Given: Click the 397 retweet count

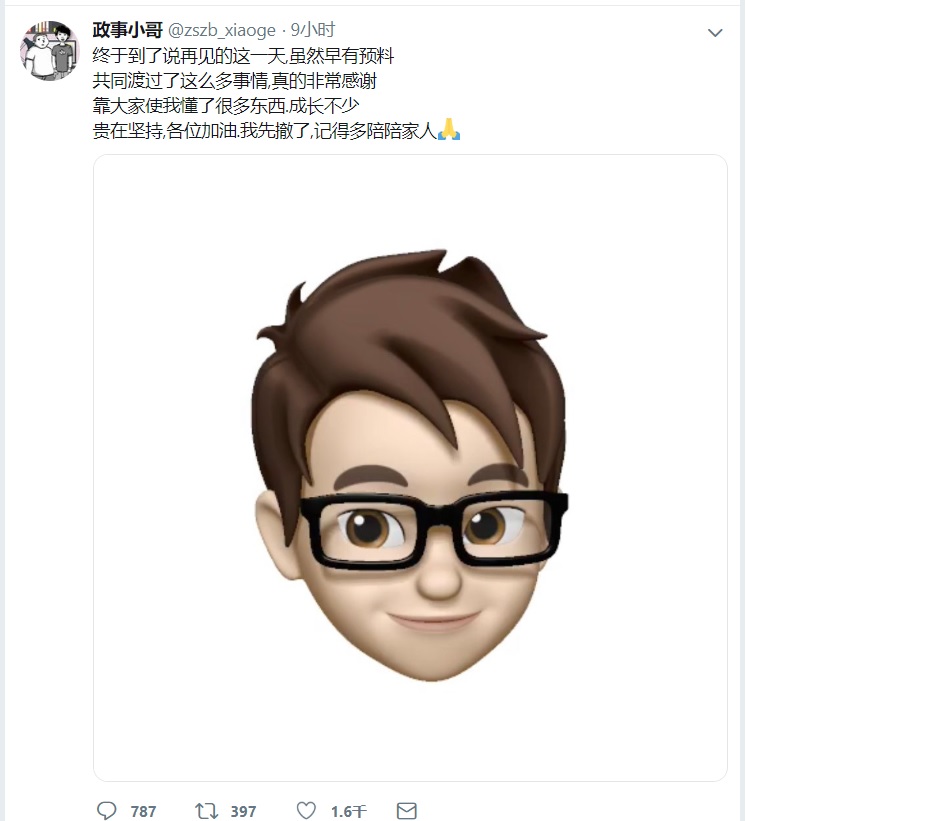Looking at the screenshot, I should click(x=243, y=811).
